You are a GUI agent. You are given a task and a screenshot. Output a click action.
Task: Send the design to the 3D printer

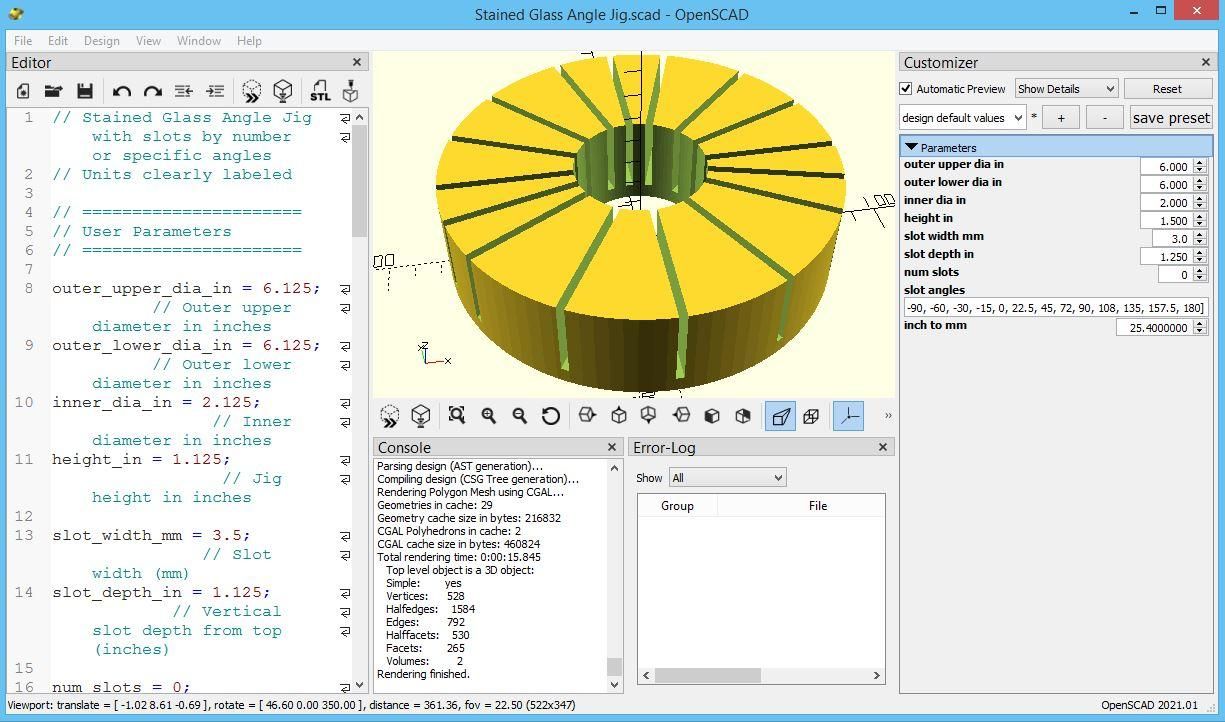click(x=350, y=91)
